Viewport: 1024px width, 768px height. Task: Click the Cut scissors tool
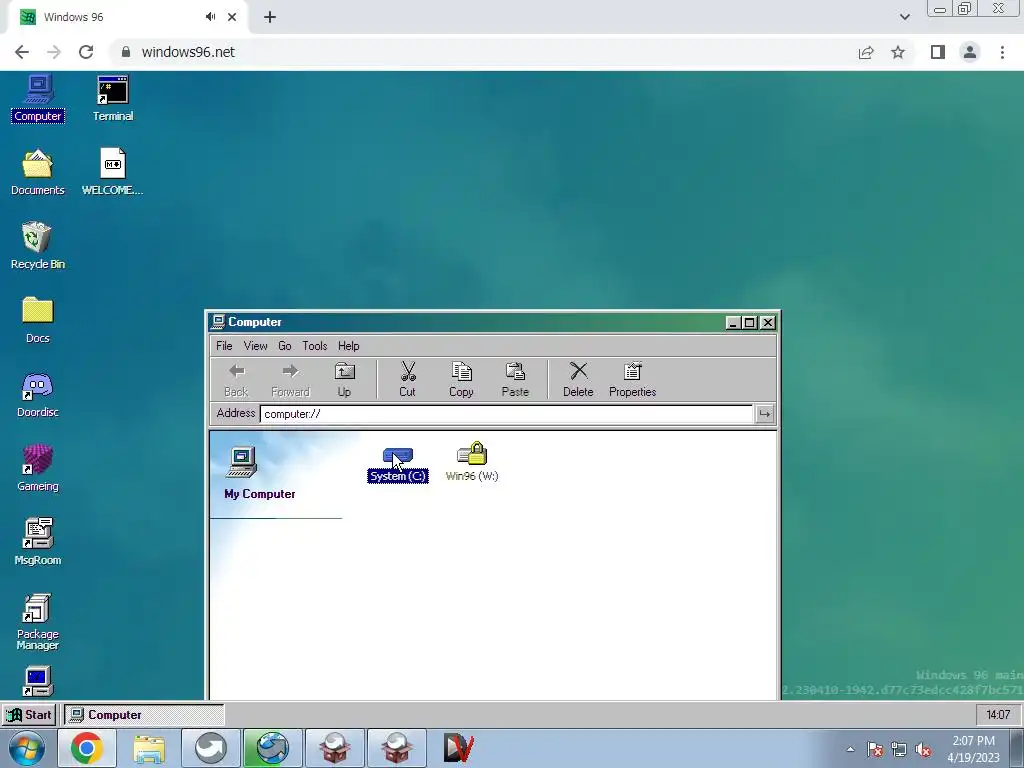pyautogui.click(x=408, y=380)
